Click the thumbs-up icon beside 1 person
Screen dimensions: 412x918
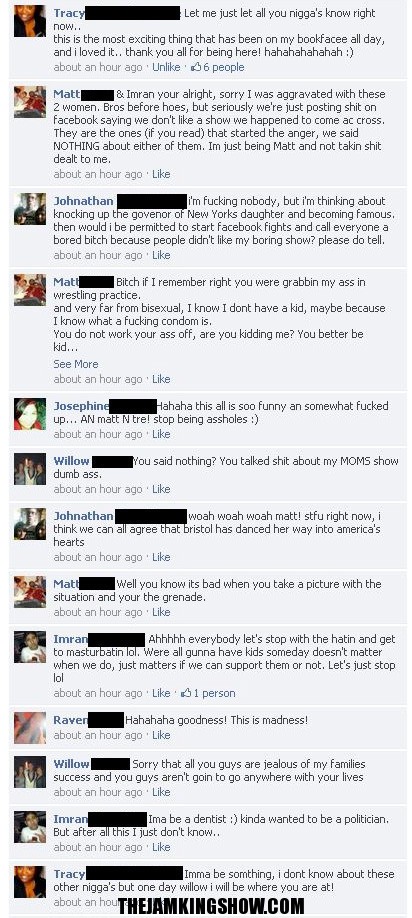coord(186,693)
